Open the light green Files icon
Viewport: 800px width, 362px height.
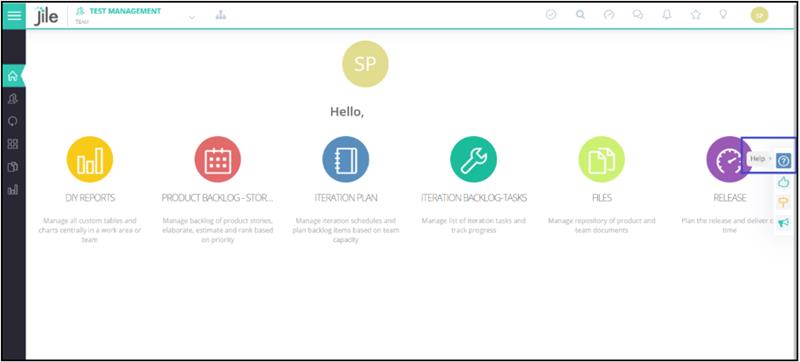coord(602,159)
